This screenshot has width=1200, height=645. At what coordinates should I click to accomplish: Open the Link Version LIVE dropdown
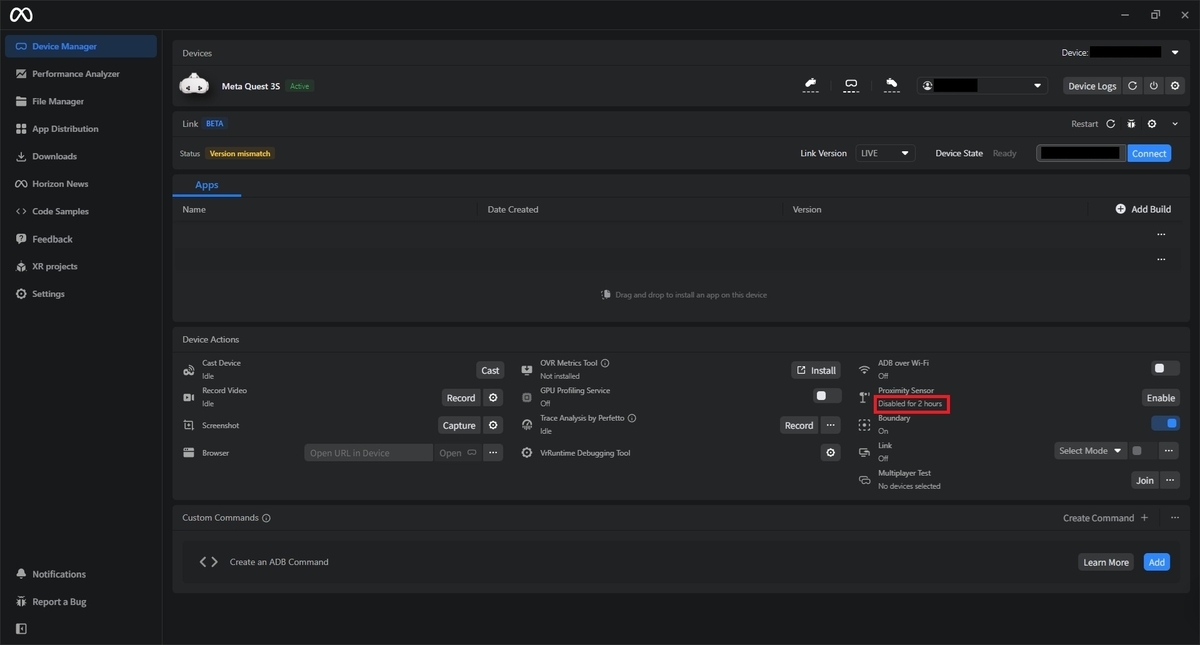[885, 153]
